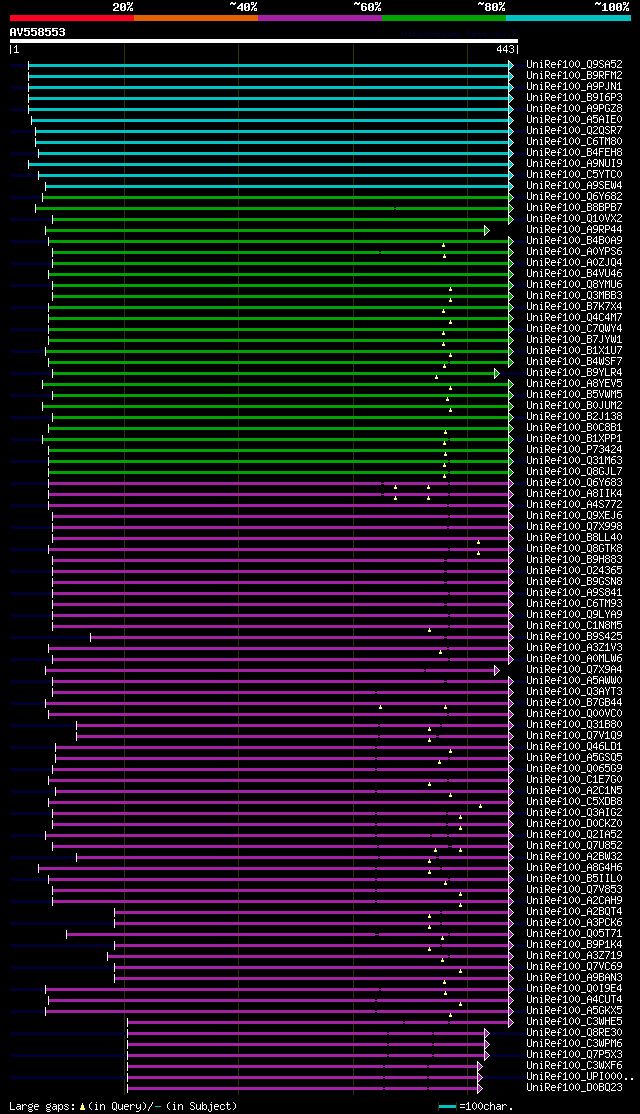Select hit UniRef100_A8YEV5
640x1114 pixels.
point(574,384)
